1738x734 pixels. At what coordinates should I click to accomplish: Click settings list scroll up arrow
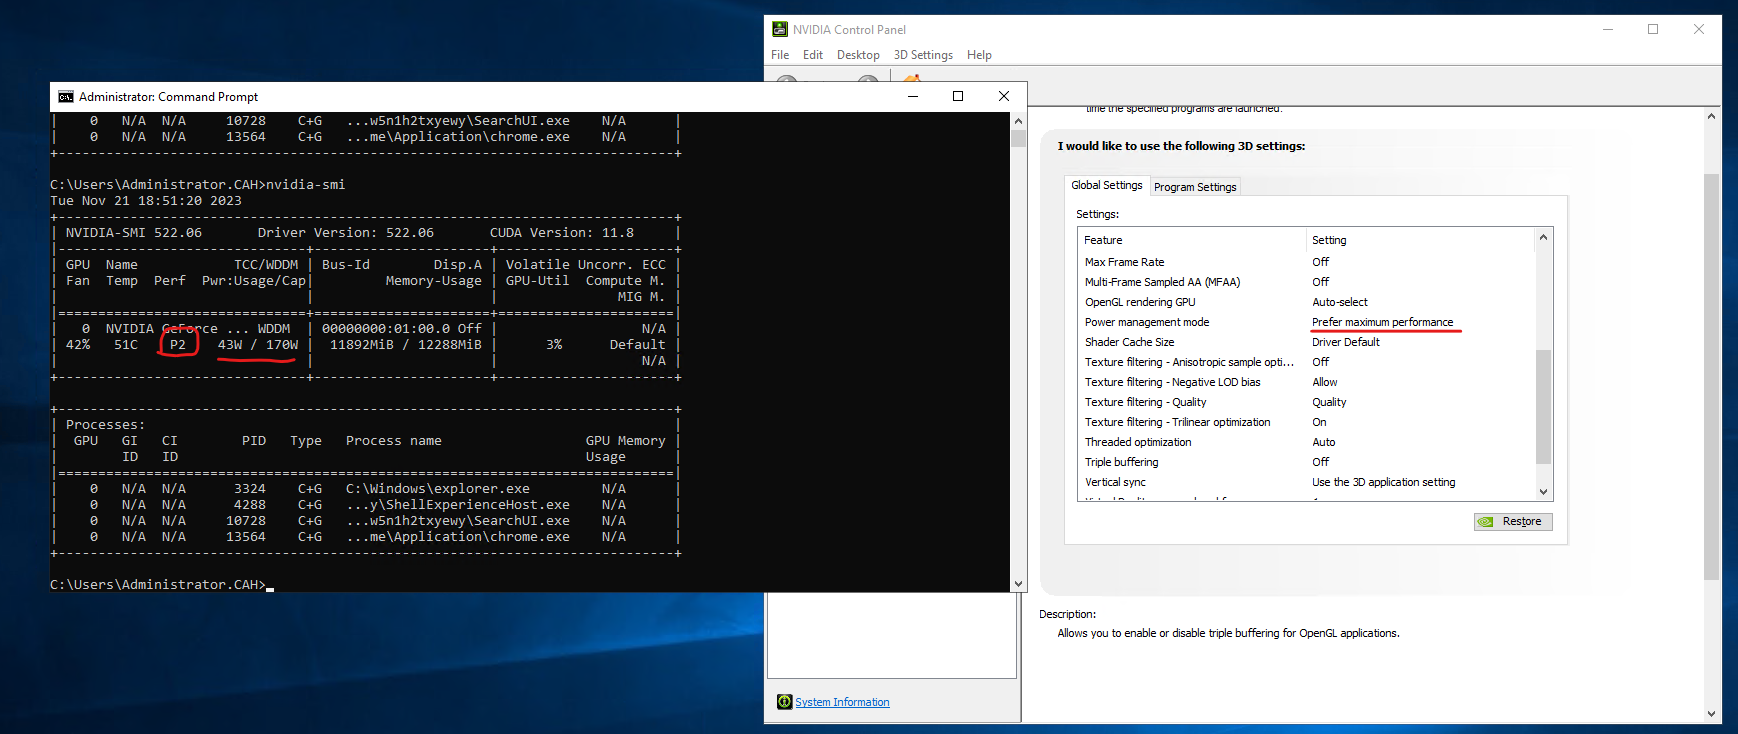(x=1543, y=237)
